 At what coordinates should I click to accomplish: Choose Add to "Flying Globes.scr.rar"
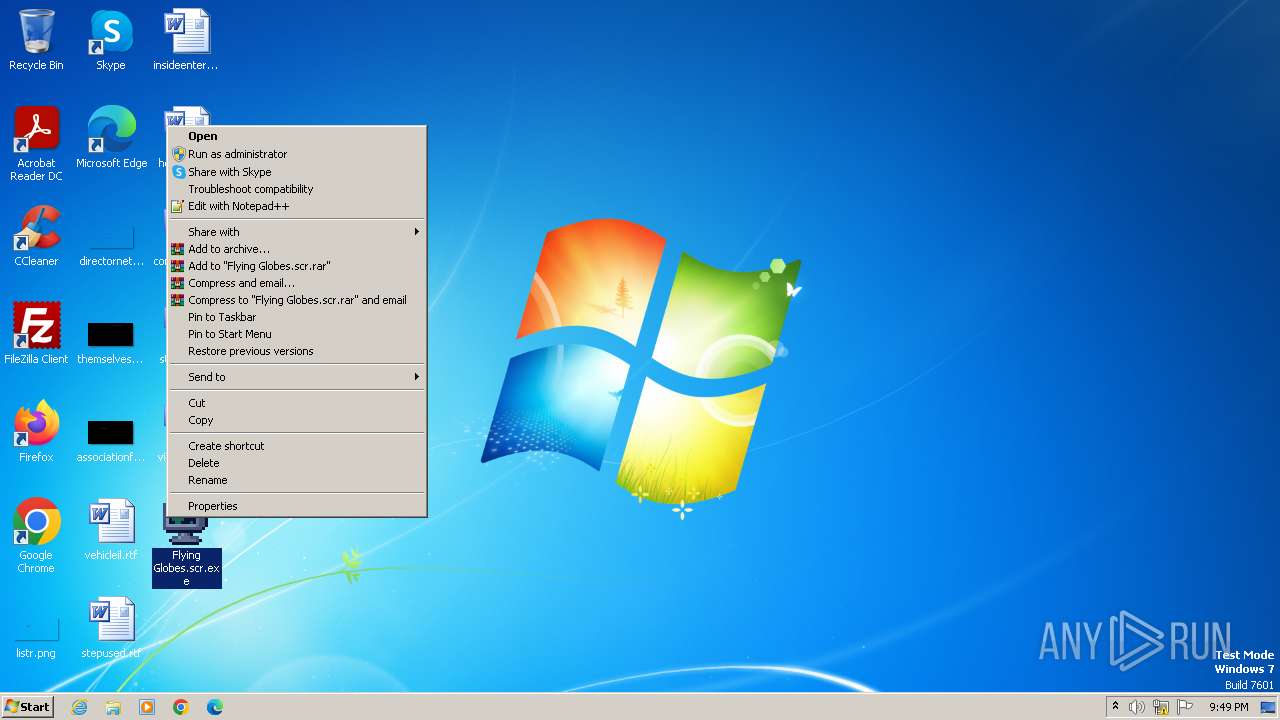point(297,266)
